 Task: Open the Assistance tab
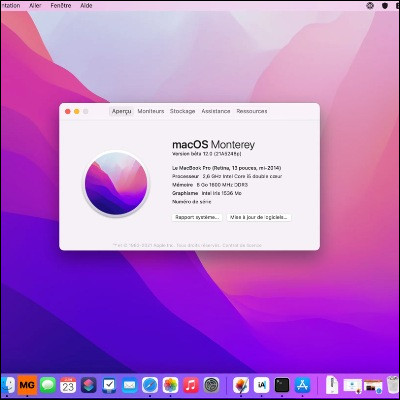coord(216,111)
